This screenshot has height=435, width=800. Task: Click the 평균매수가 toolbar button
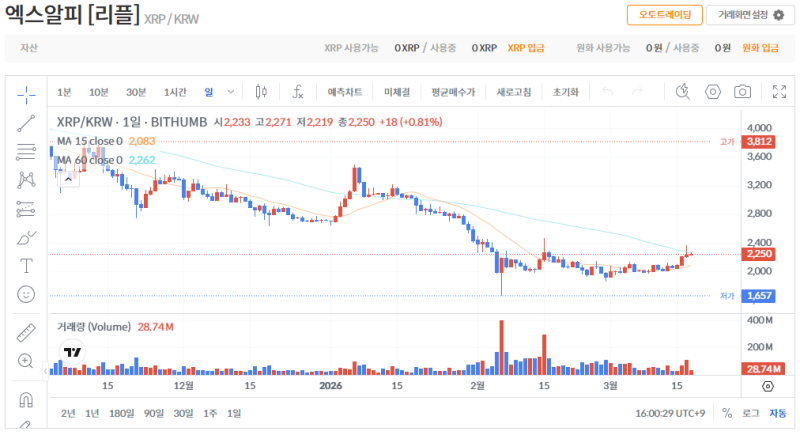(x=453, y=92)
